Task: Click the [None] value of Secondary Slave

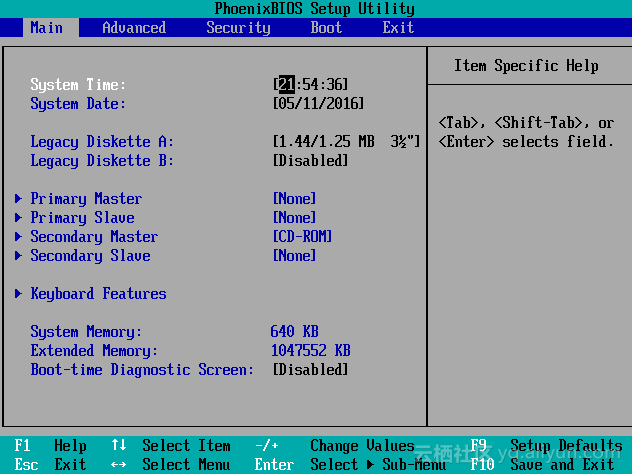Action: click(x=295, y=256)
